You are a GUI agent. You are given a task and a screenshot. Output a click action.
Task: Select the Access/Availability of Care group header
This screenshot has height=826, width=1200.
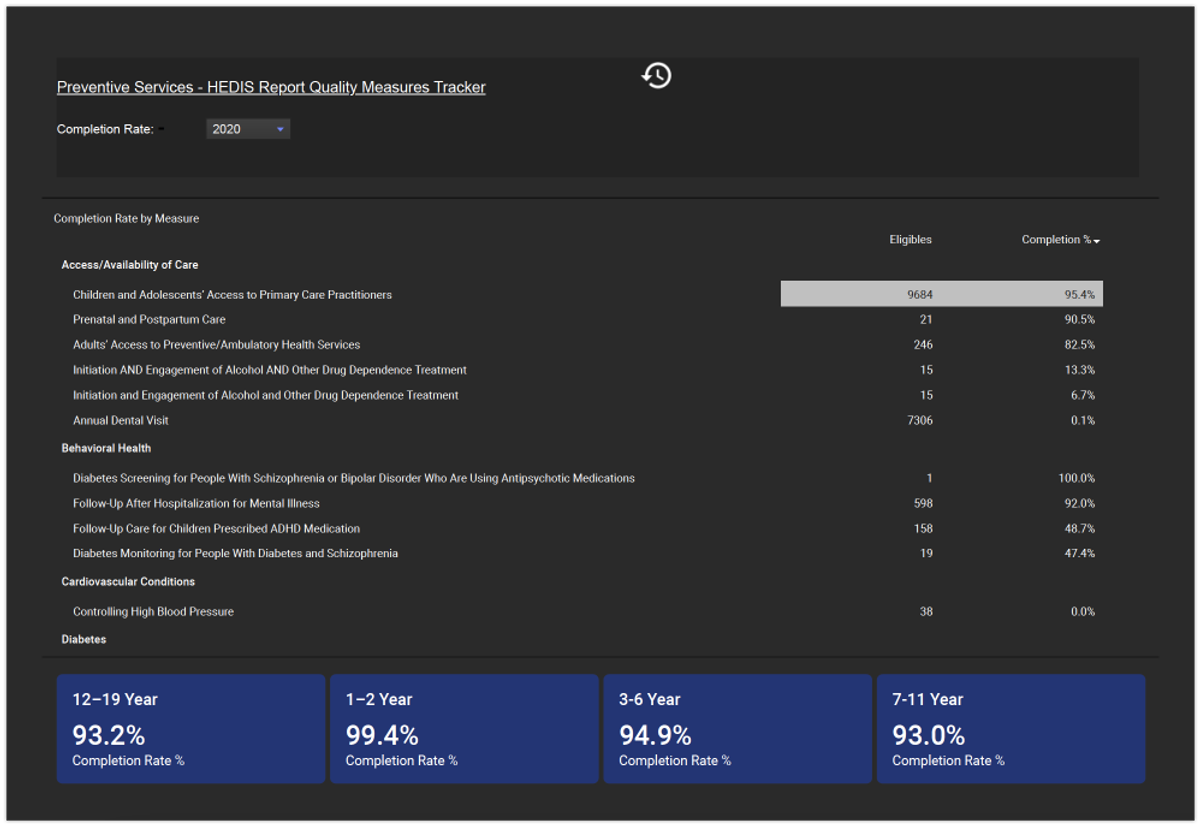[x=130, y=265]
